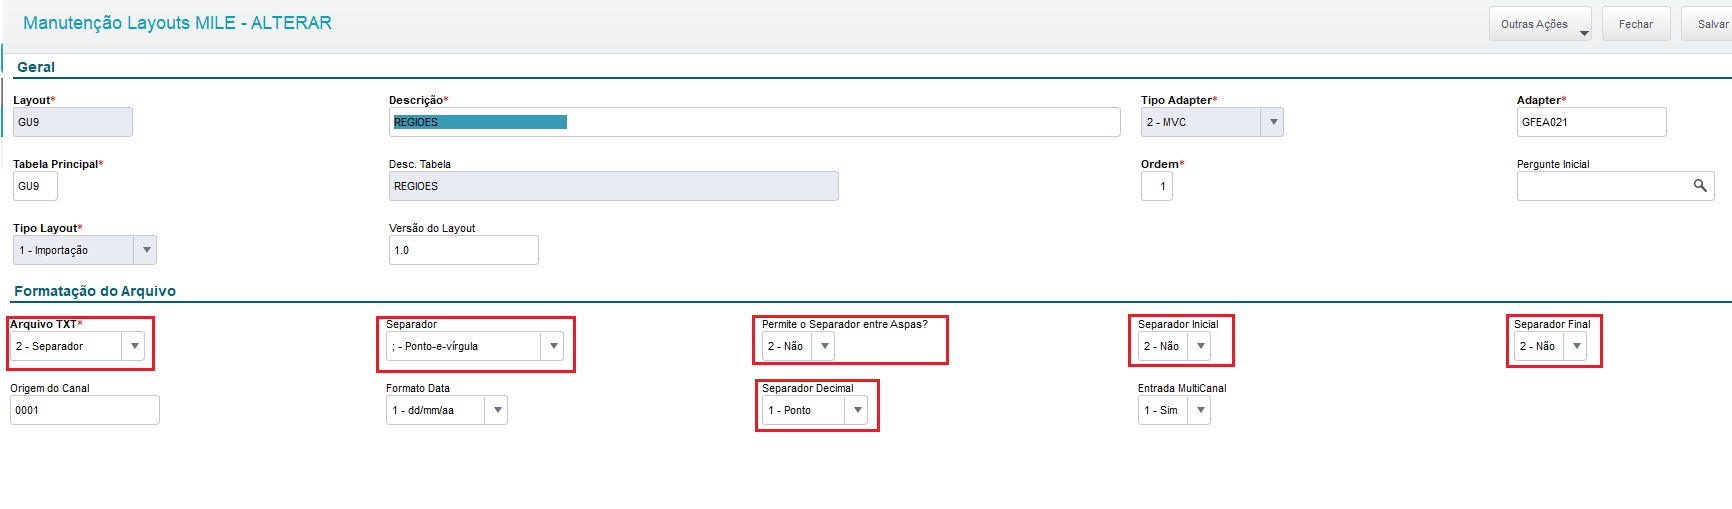
Task: Click the Descrição field label
Action: (418, 100)
